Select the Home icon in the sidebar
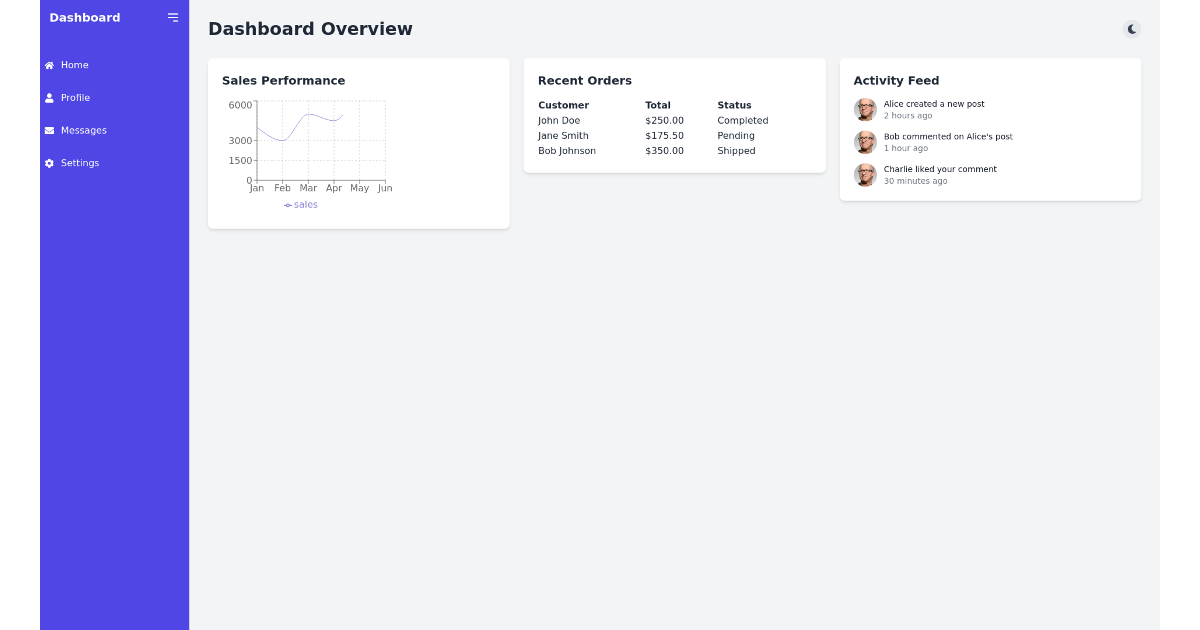The image size is (1200, 630). 48,65
